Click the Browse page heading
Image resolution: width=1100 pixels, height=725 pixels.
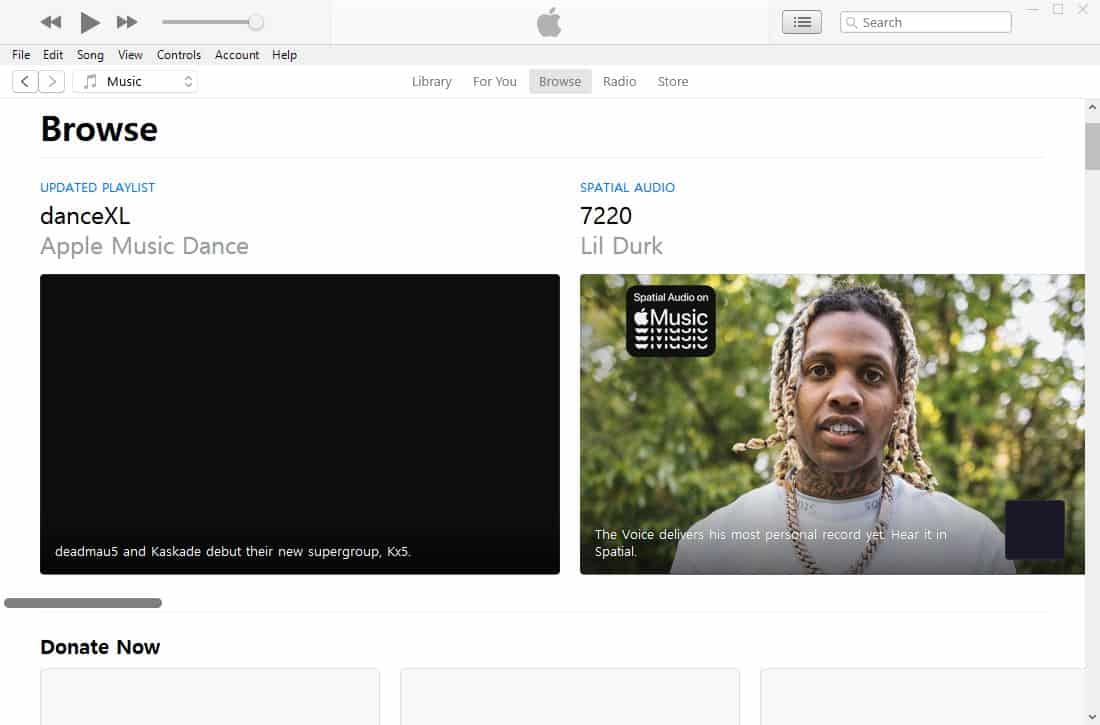pos(99,129)
